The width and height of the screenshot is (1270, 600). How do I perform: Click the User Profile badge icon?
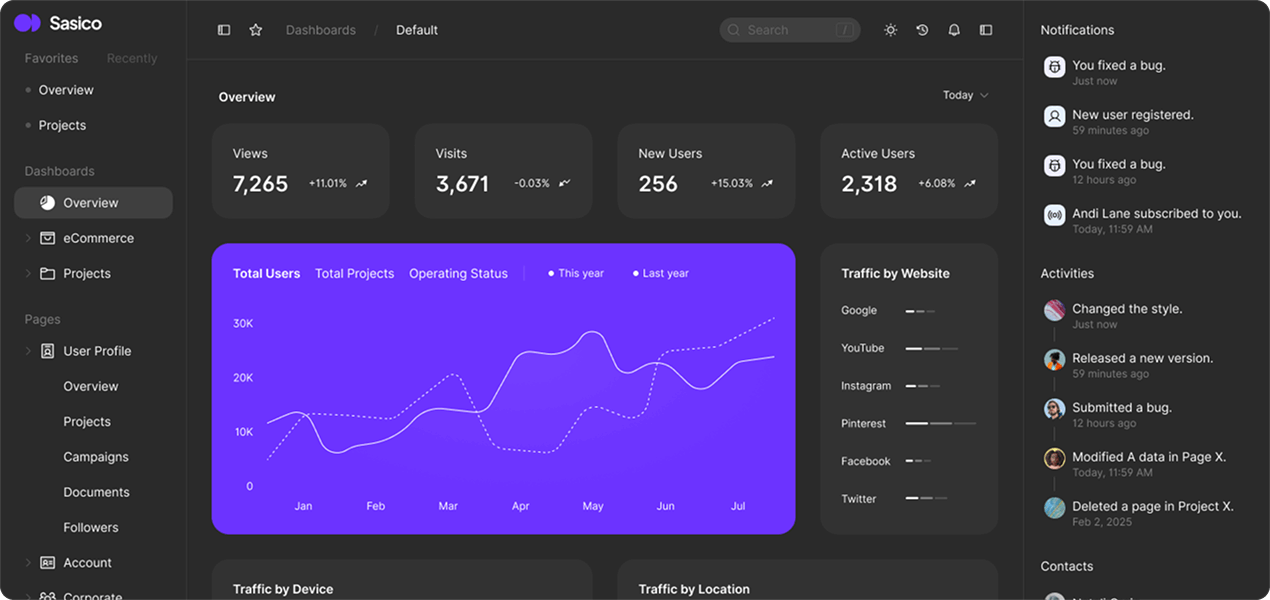(47, 351)
